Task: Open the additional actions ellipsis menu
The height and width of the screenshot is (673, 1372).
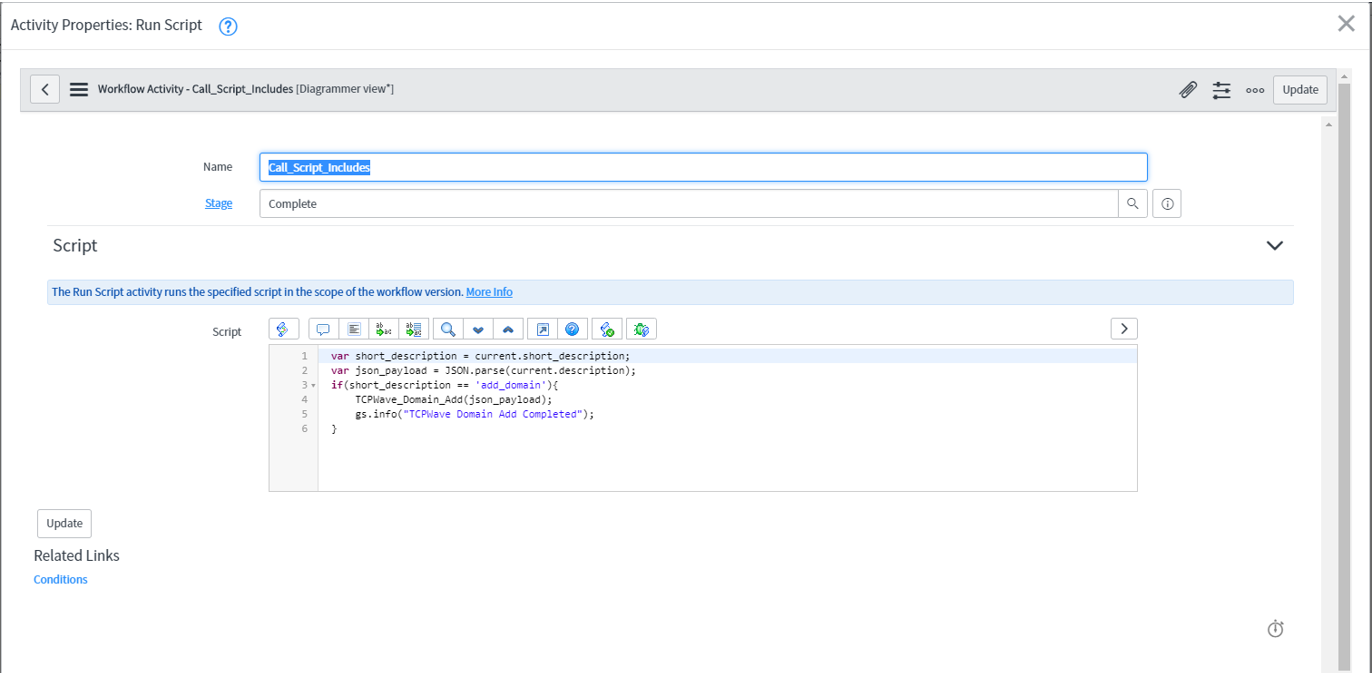Action: [x=1254, y=89]
